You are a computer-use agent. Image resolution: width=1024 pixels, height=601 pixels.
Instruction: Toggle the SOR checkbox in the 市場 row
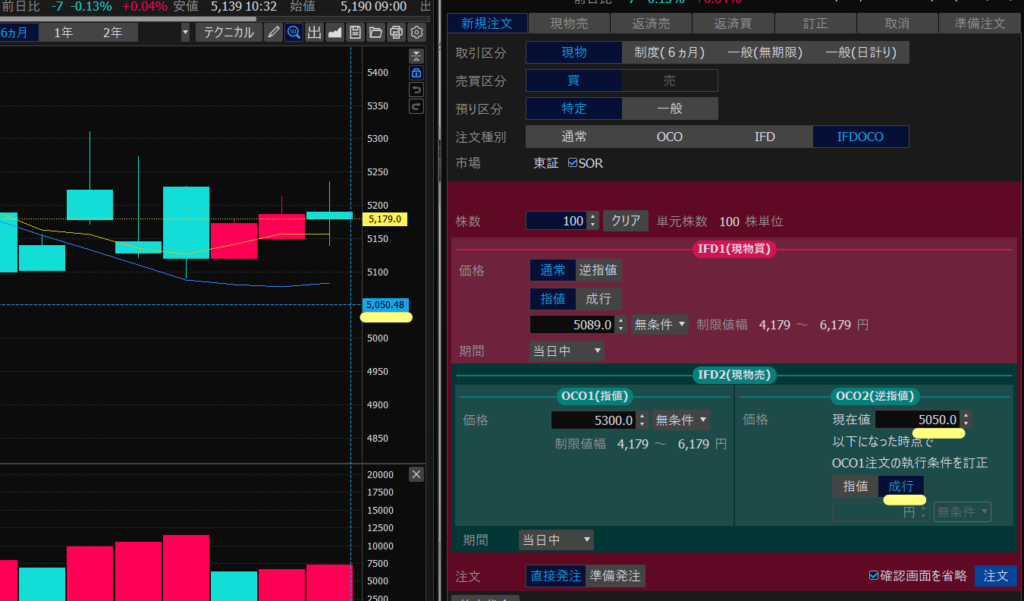(572, 163)
